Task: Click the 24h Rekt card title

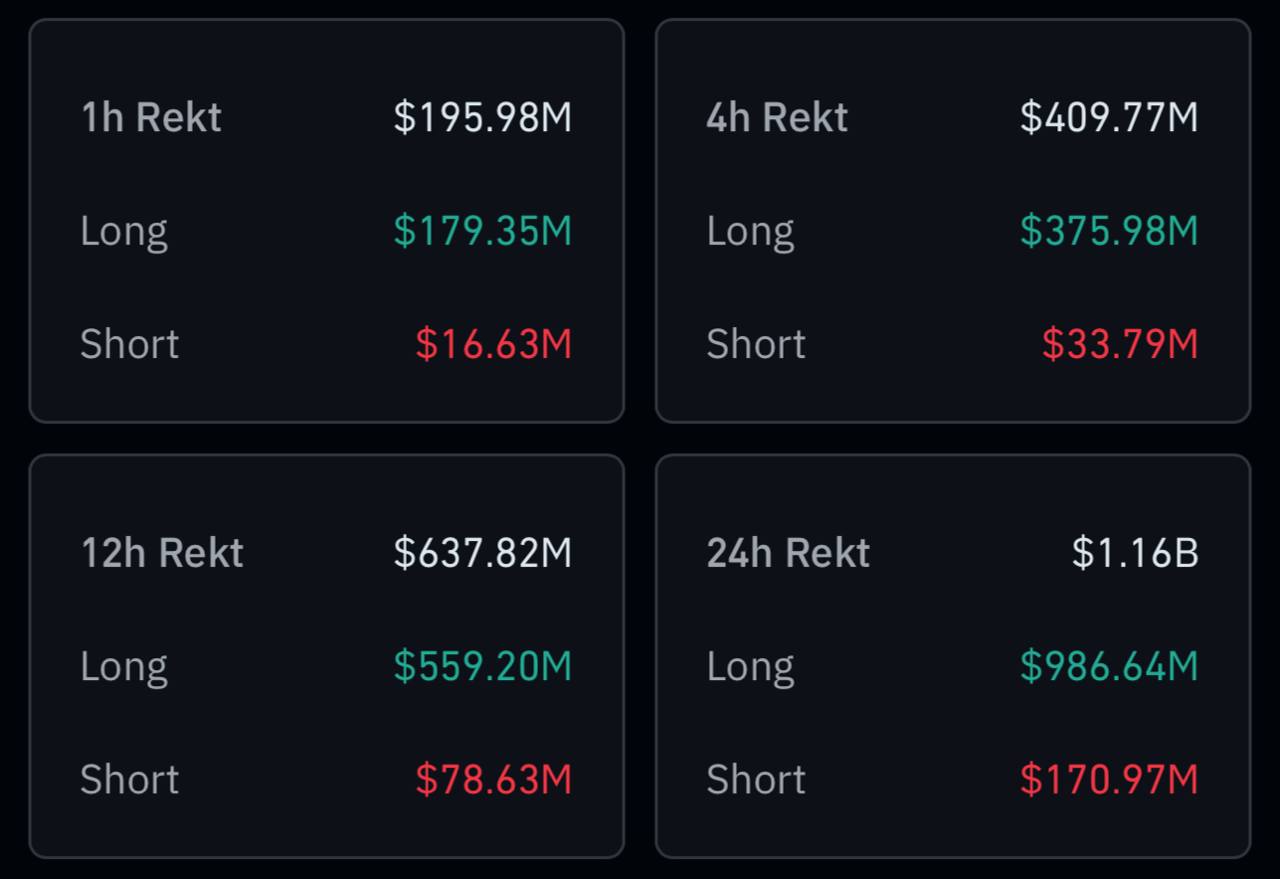Action: 788,553
